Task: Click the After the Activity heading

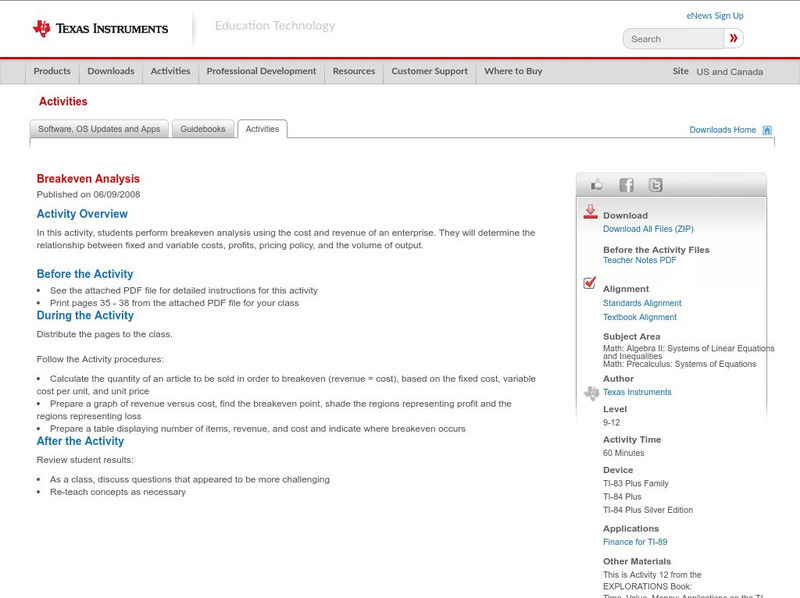Action: (80, 441)
